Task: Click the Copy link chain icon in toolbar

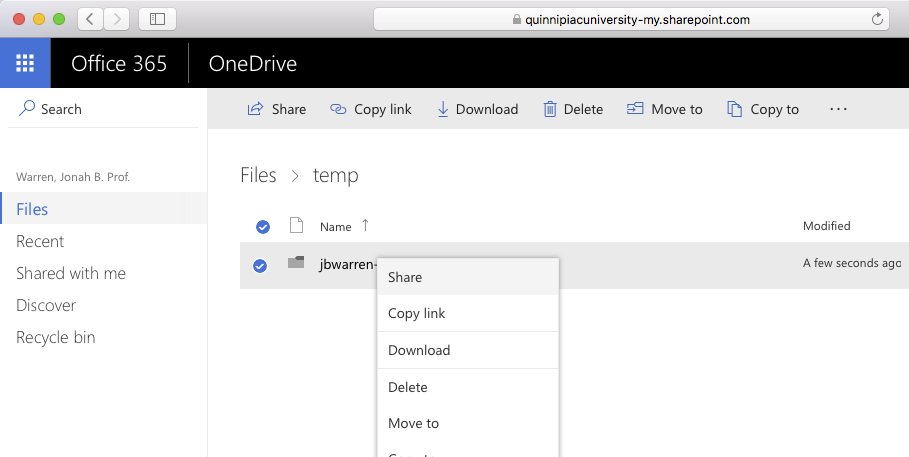Action: coord(338,109)
